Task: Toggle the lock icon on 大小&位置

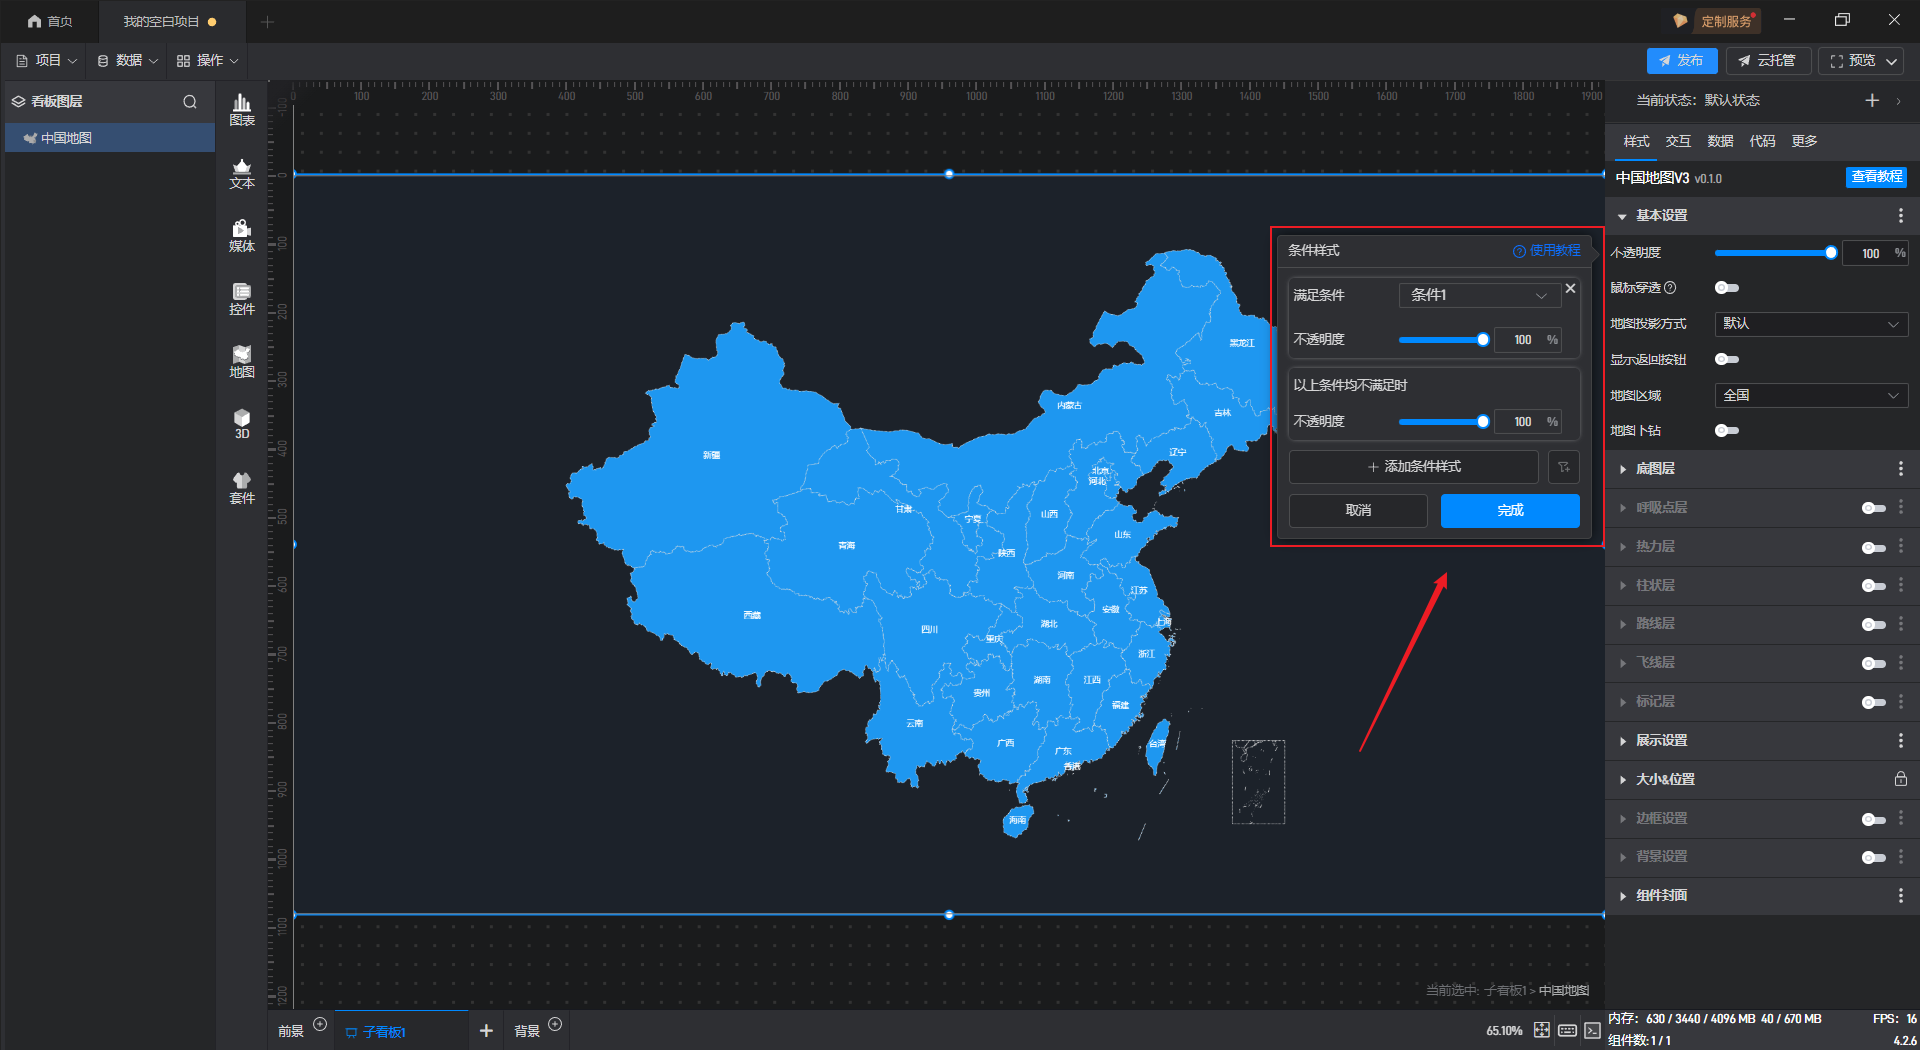Action: (1901, 779)
